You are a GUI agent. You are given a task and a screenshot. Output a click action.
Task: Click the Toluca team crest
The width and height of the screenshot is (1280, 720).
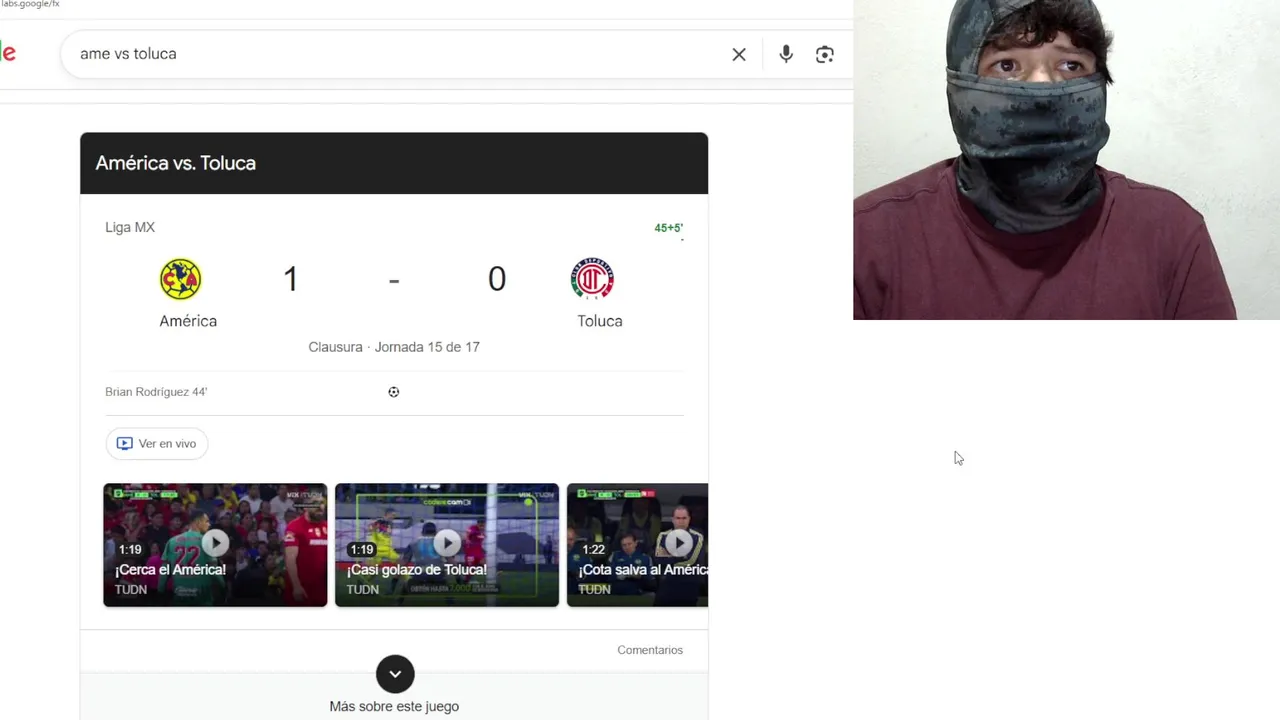(x=592, y=279)
